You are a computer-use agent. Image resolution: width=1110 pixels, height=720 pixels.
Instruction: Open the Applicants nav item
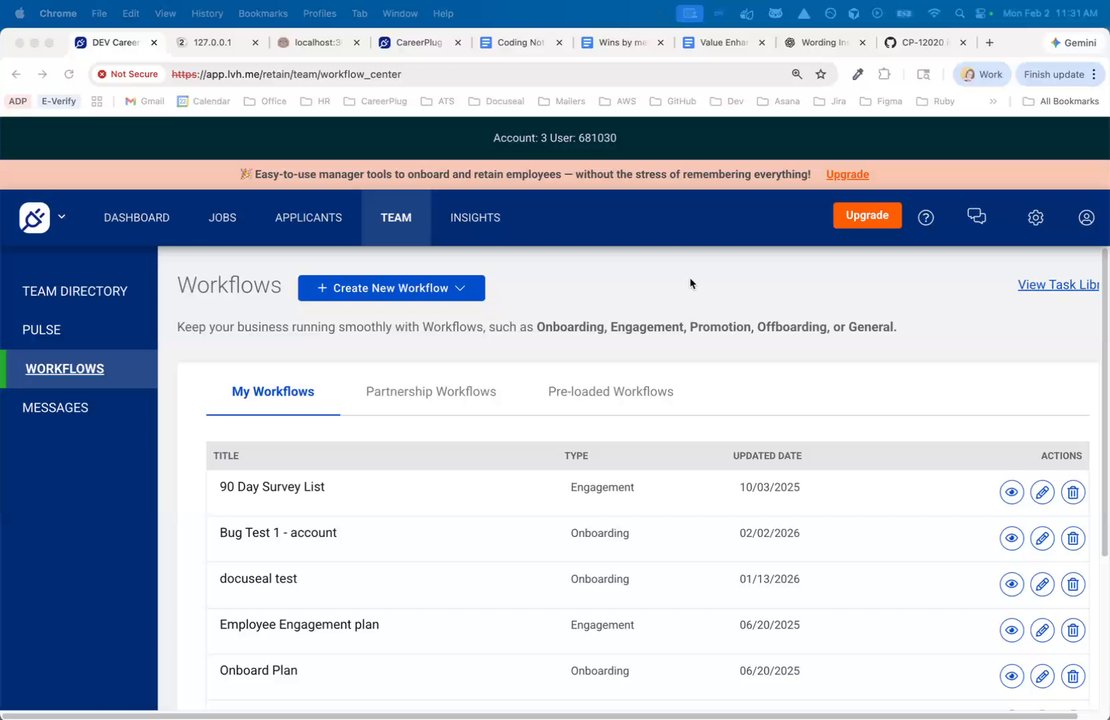click(308, 217)
